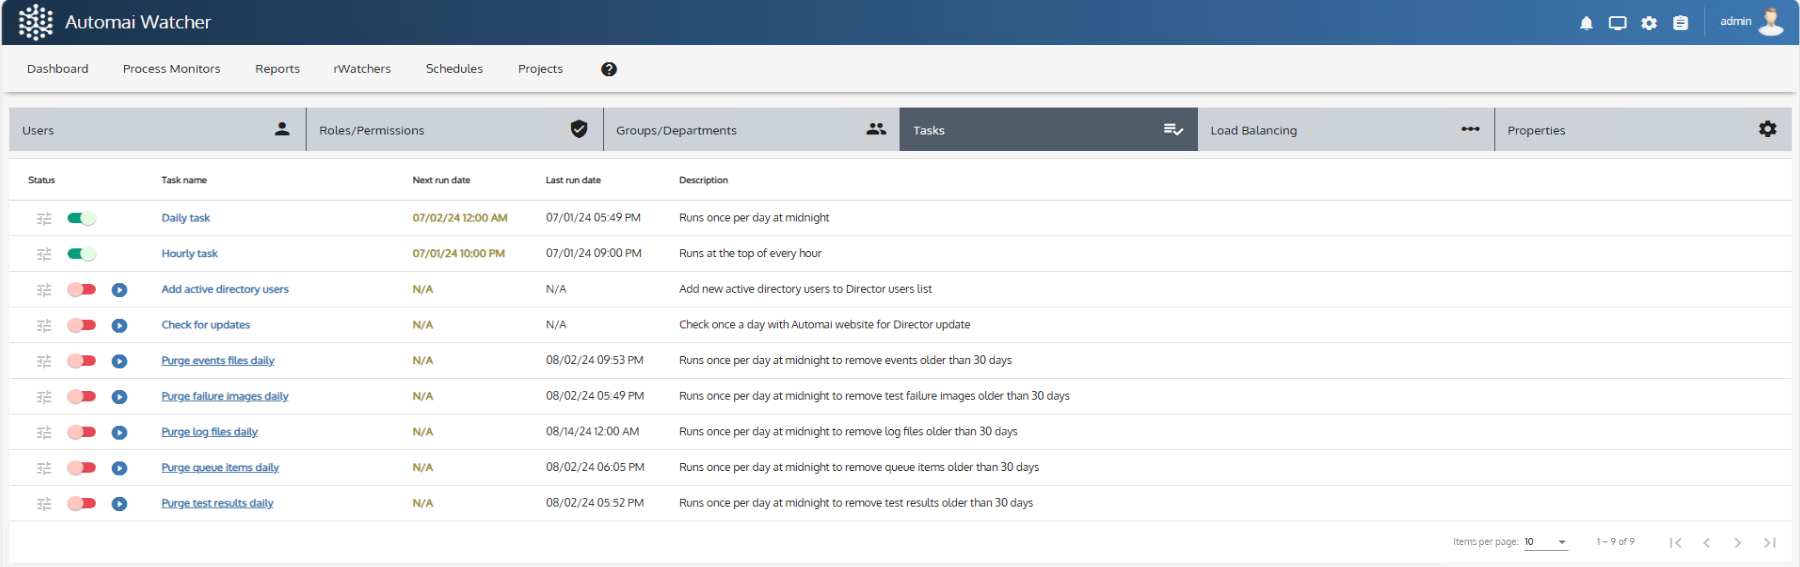Screen dimensions: 1800x567
Task: Open the Items per page dropdown
Action: pyautogui.click(x=1546, y=542)
